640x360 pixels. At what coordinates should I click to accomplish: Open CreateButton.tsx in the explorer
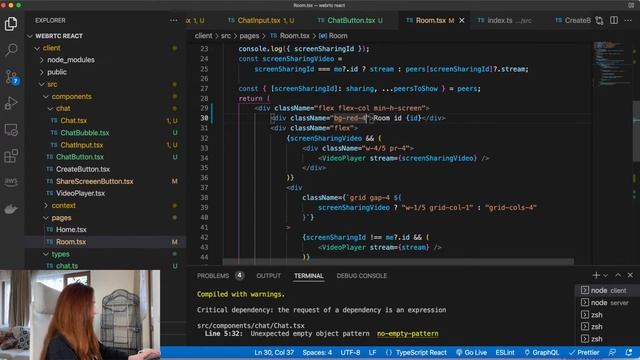tap(105, 169)
